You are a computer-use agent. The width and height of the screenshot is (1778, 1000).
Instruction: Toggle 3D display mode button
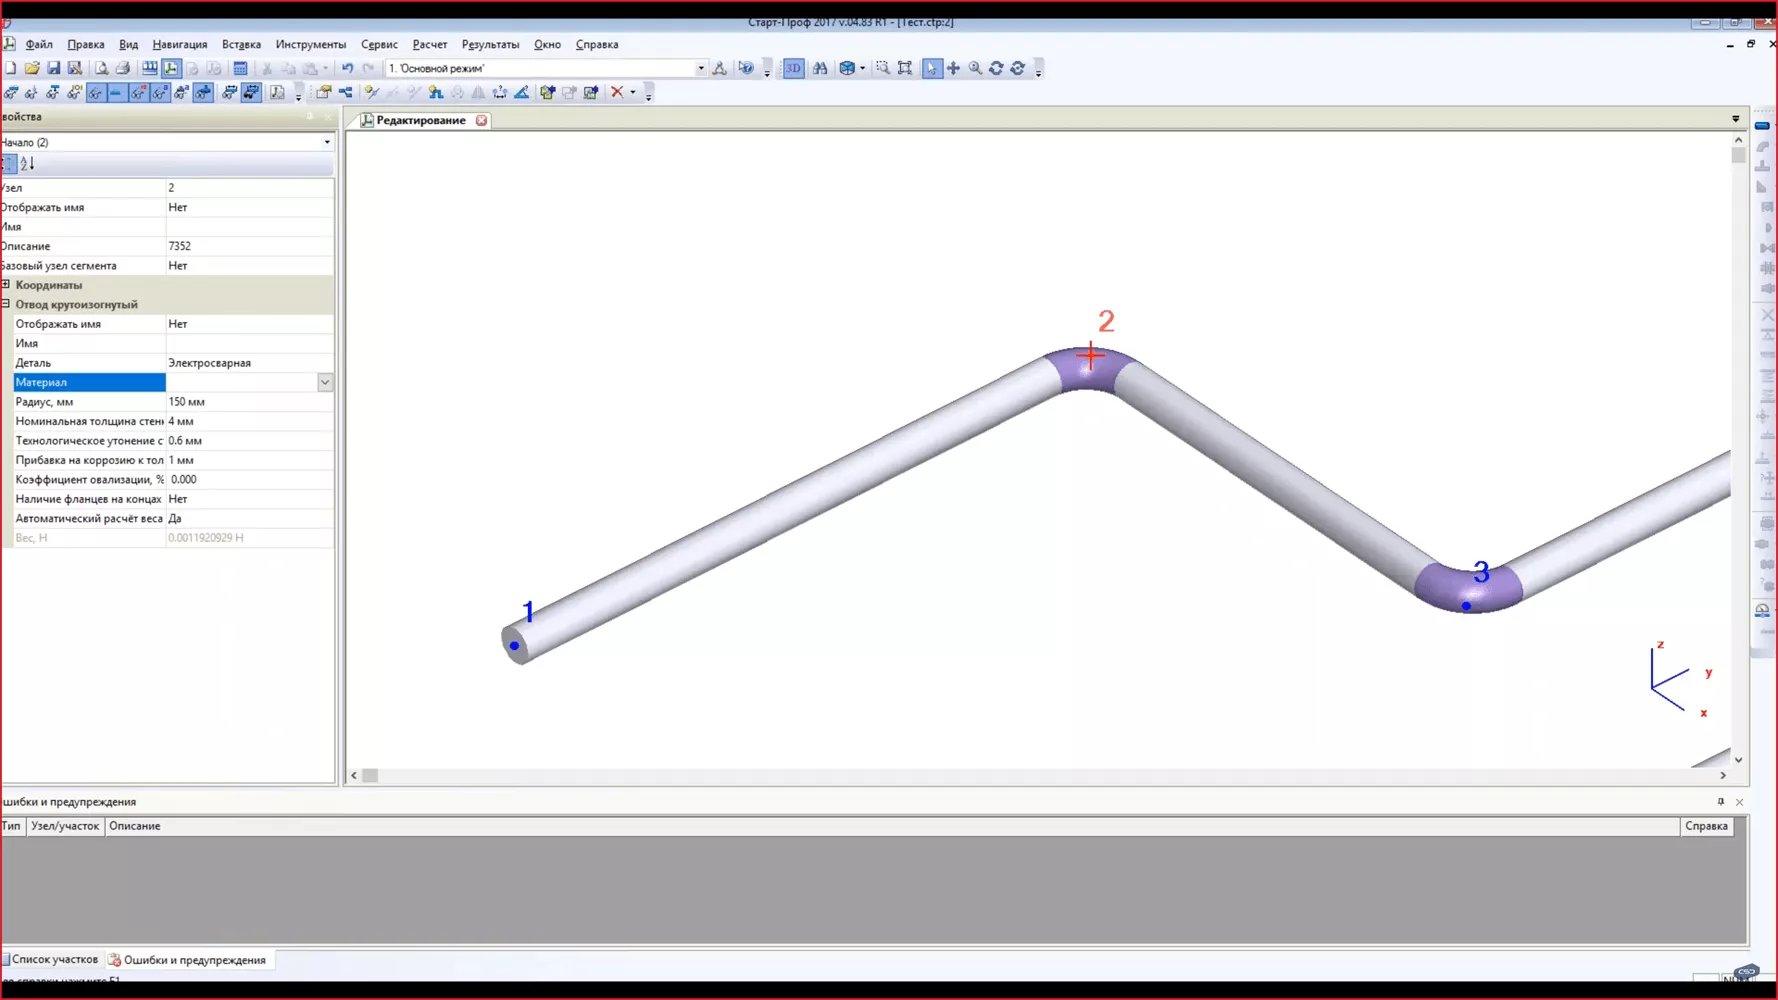point(793,68)
